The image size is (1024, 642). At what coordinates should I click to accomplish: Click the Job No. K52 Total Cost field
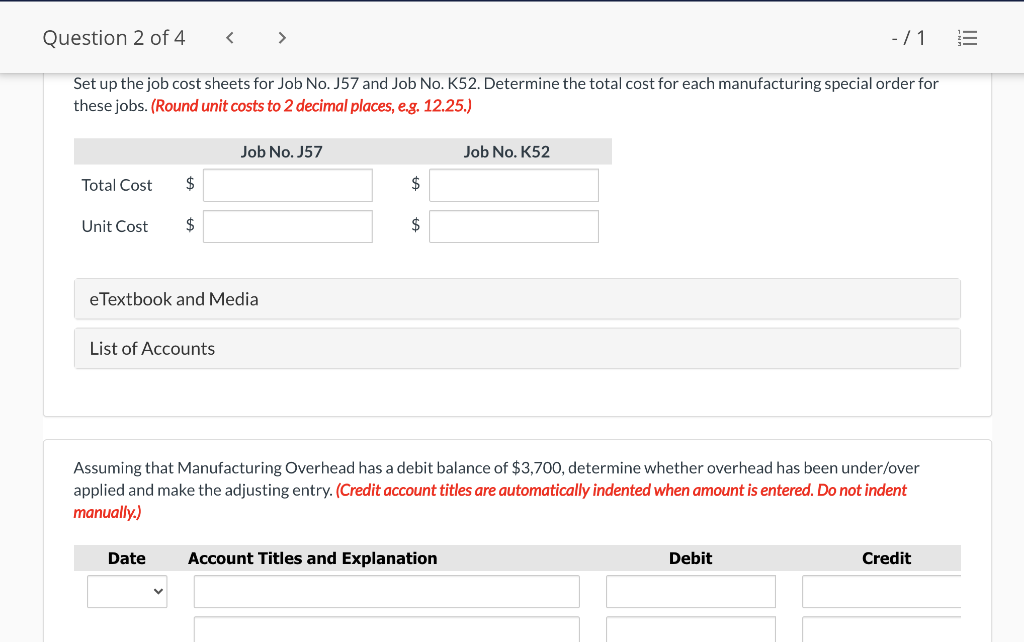point(514,185)
